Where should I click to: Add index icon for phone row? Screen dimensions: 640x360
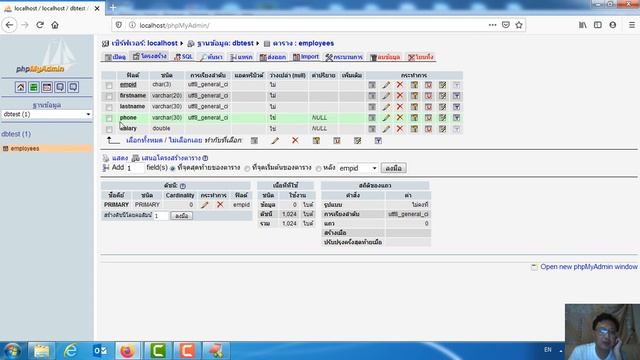pos(442,118)
